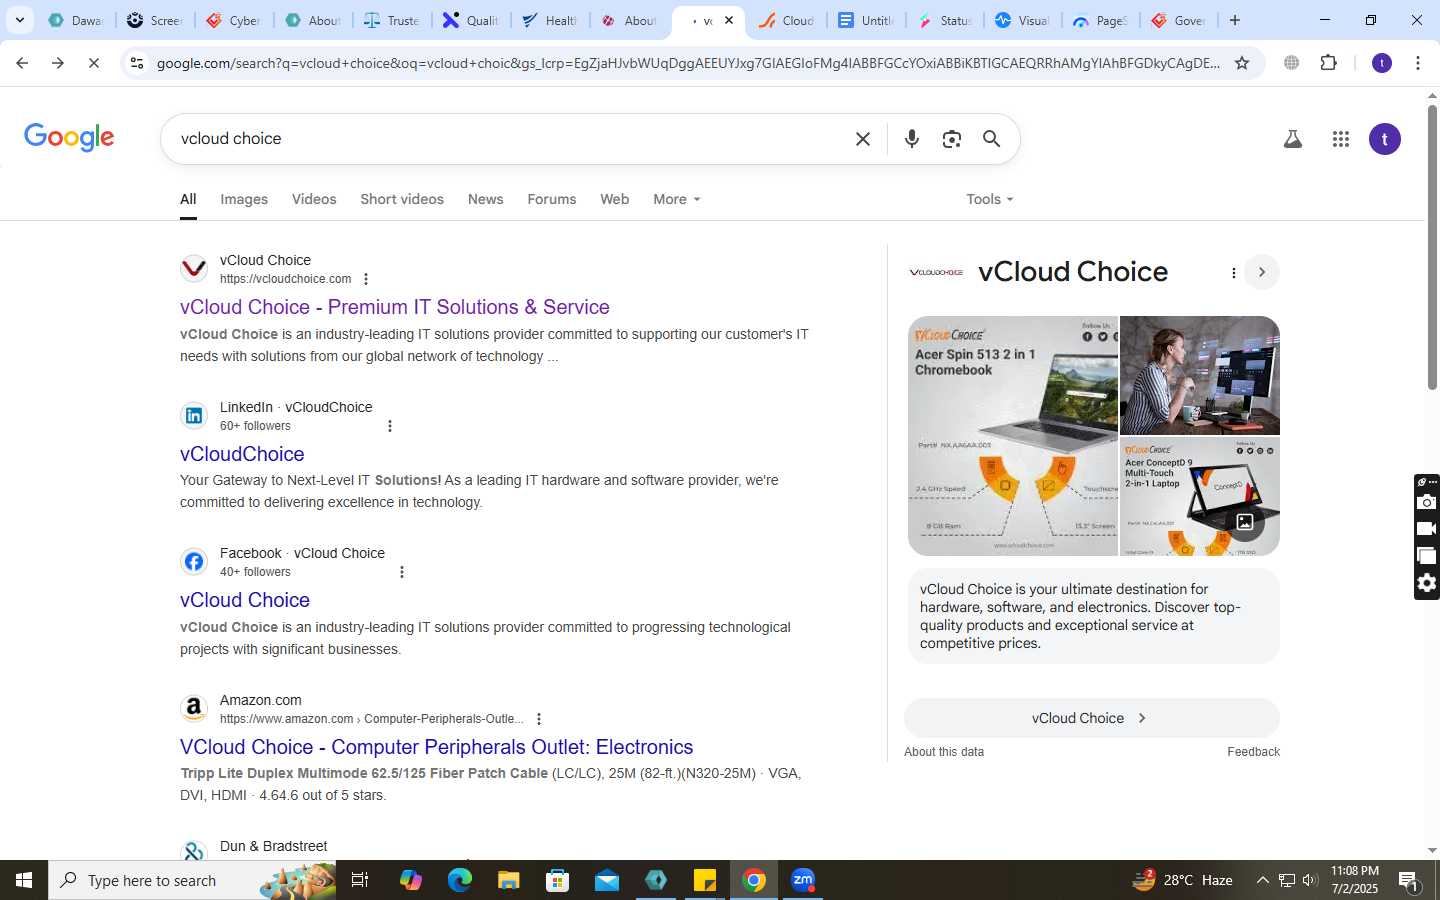This screenshot has height=900, width=1440.
Task: Open more options for vcloudchoice.com result
Action: [x=366, y=279]
